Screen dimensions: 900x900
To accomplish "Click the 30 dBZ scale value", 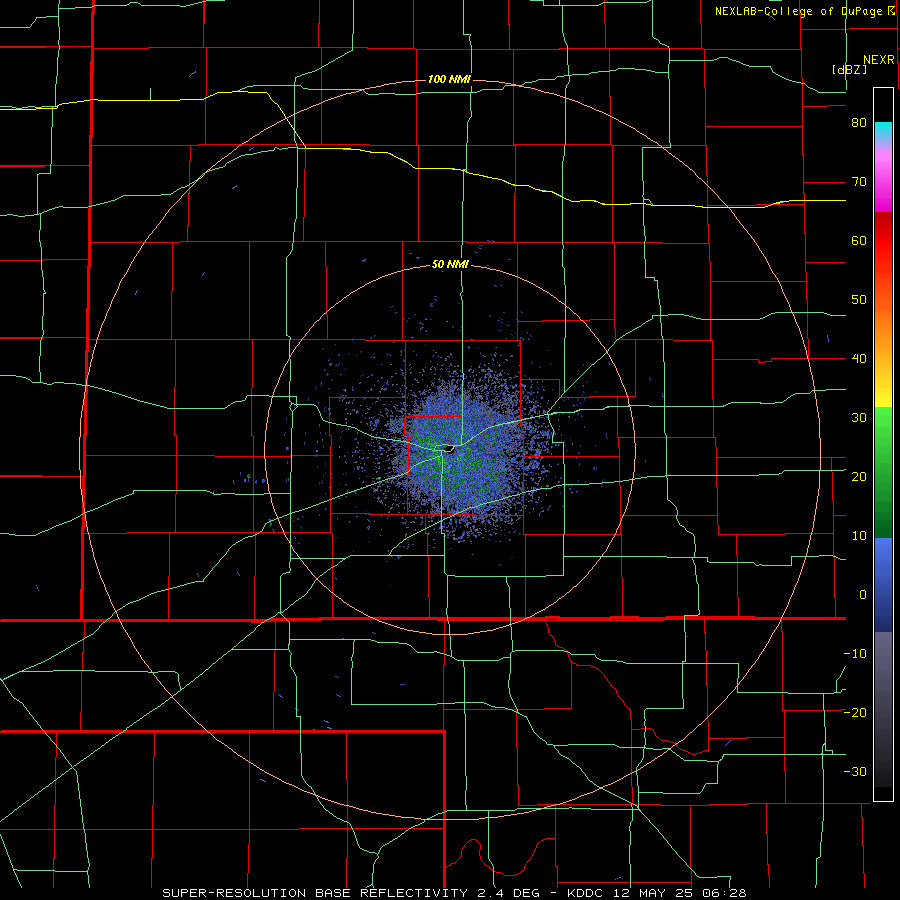I will (x=859, y=418).
